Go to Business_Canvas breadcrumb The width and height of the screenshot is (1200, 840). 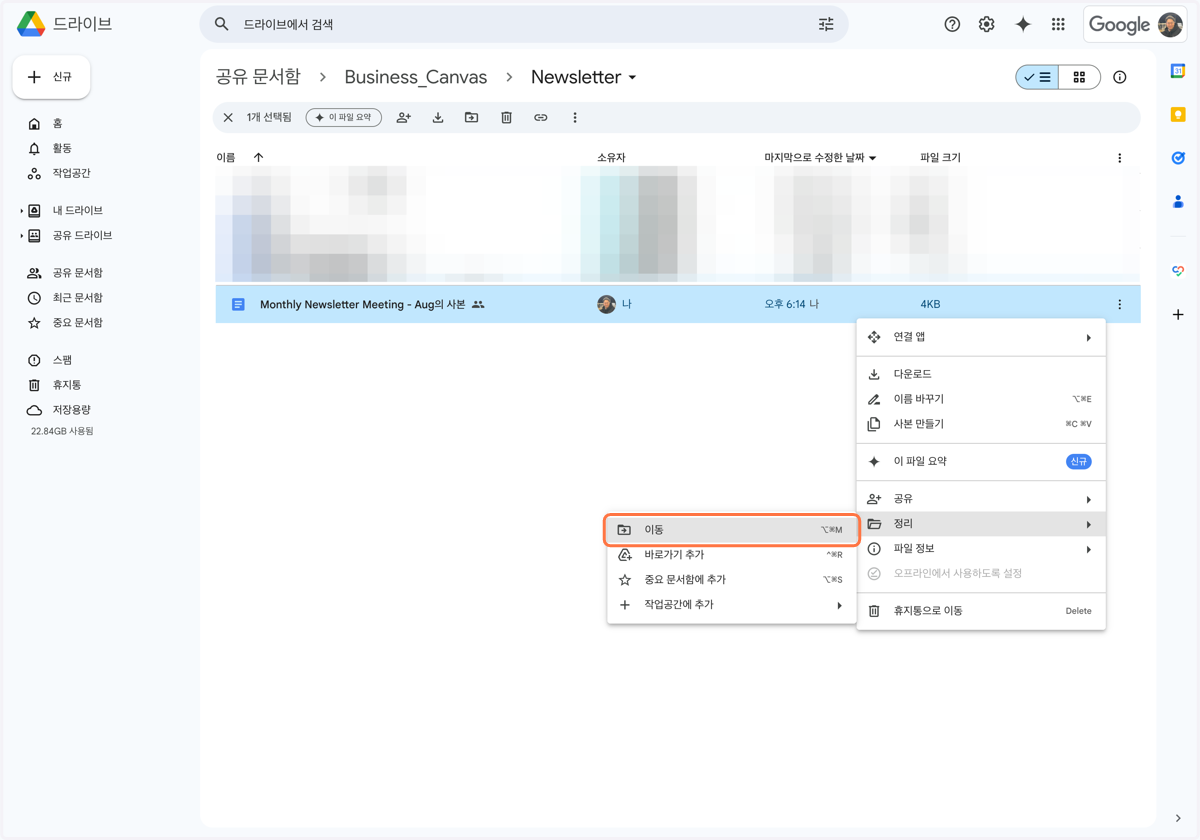pos(416,77)
